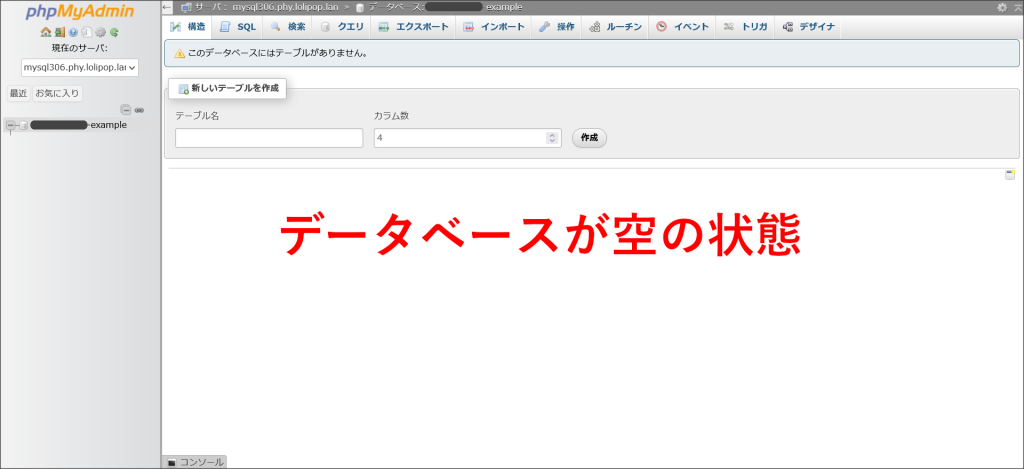Click the server icon in breadcrumb
The height and width of the screenshot is (469, 1024).
click(x=186, y=7)
